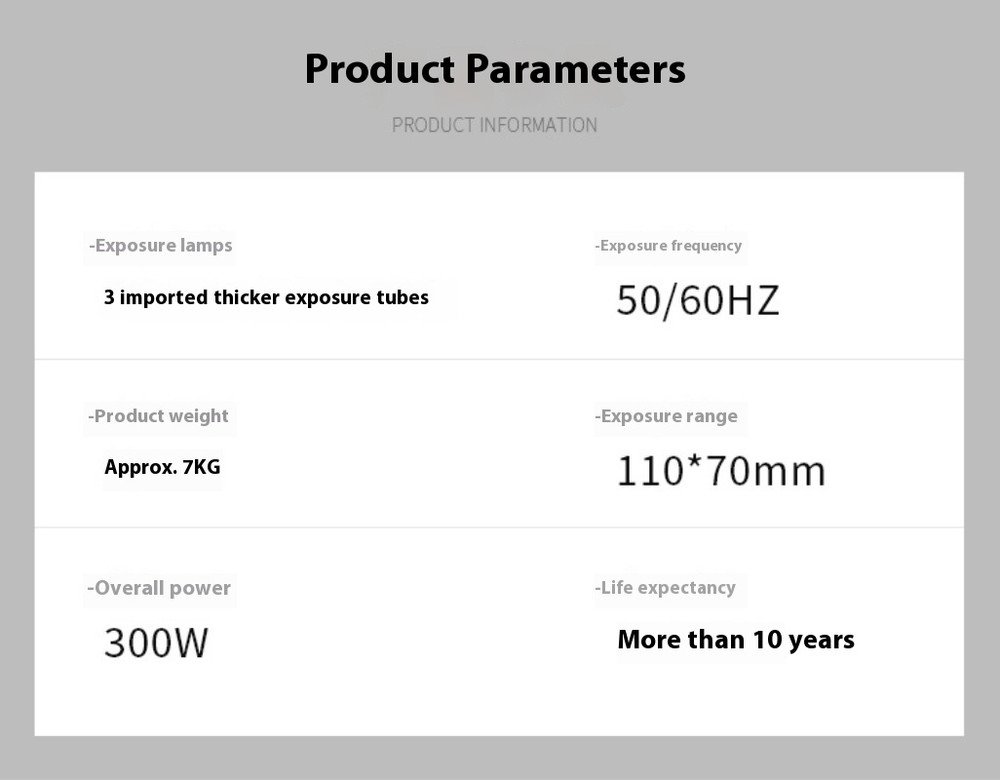
Task: Select the "-Exposure frequency" label
Action: click(x=668, y=246)
